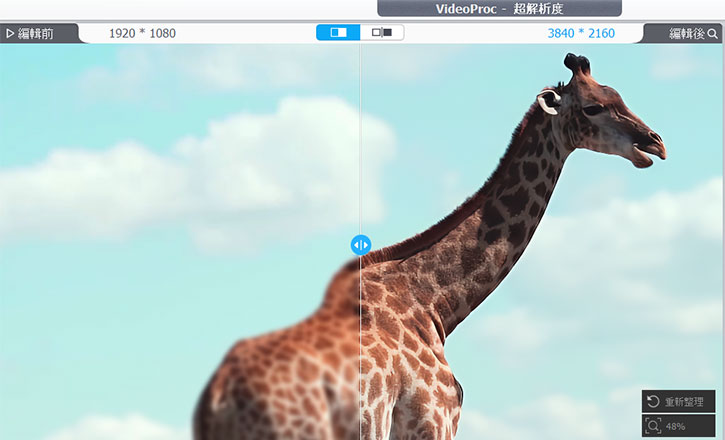Click the play triangle beside 編輯前

pyautogui.click(x=10, y=33)
